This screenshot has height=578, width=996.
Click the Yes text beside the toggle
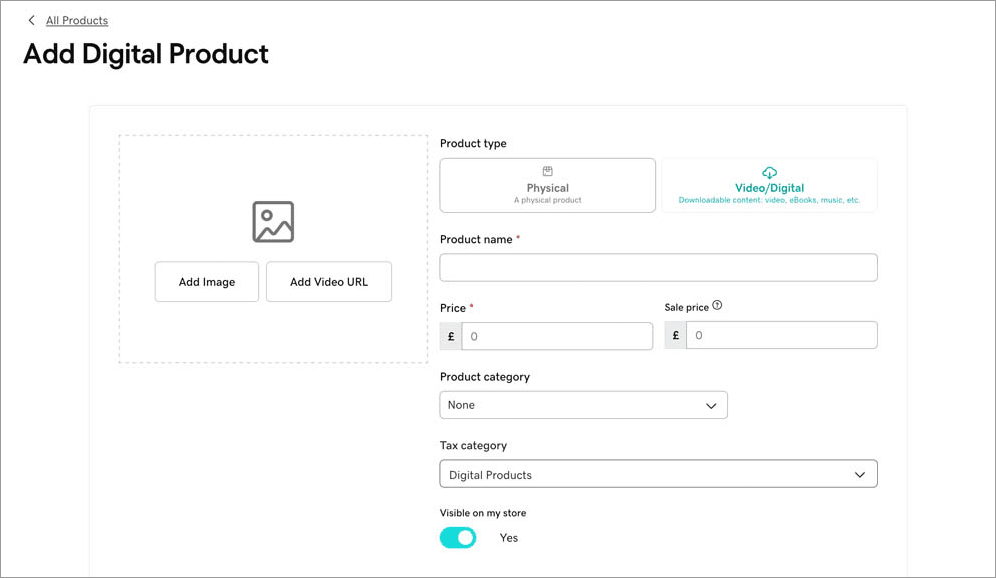509,538
